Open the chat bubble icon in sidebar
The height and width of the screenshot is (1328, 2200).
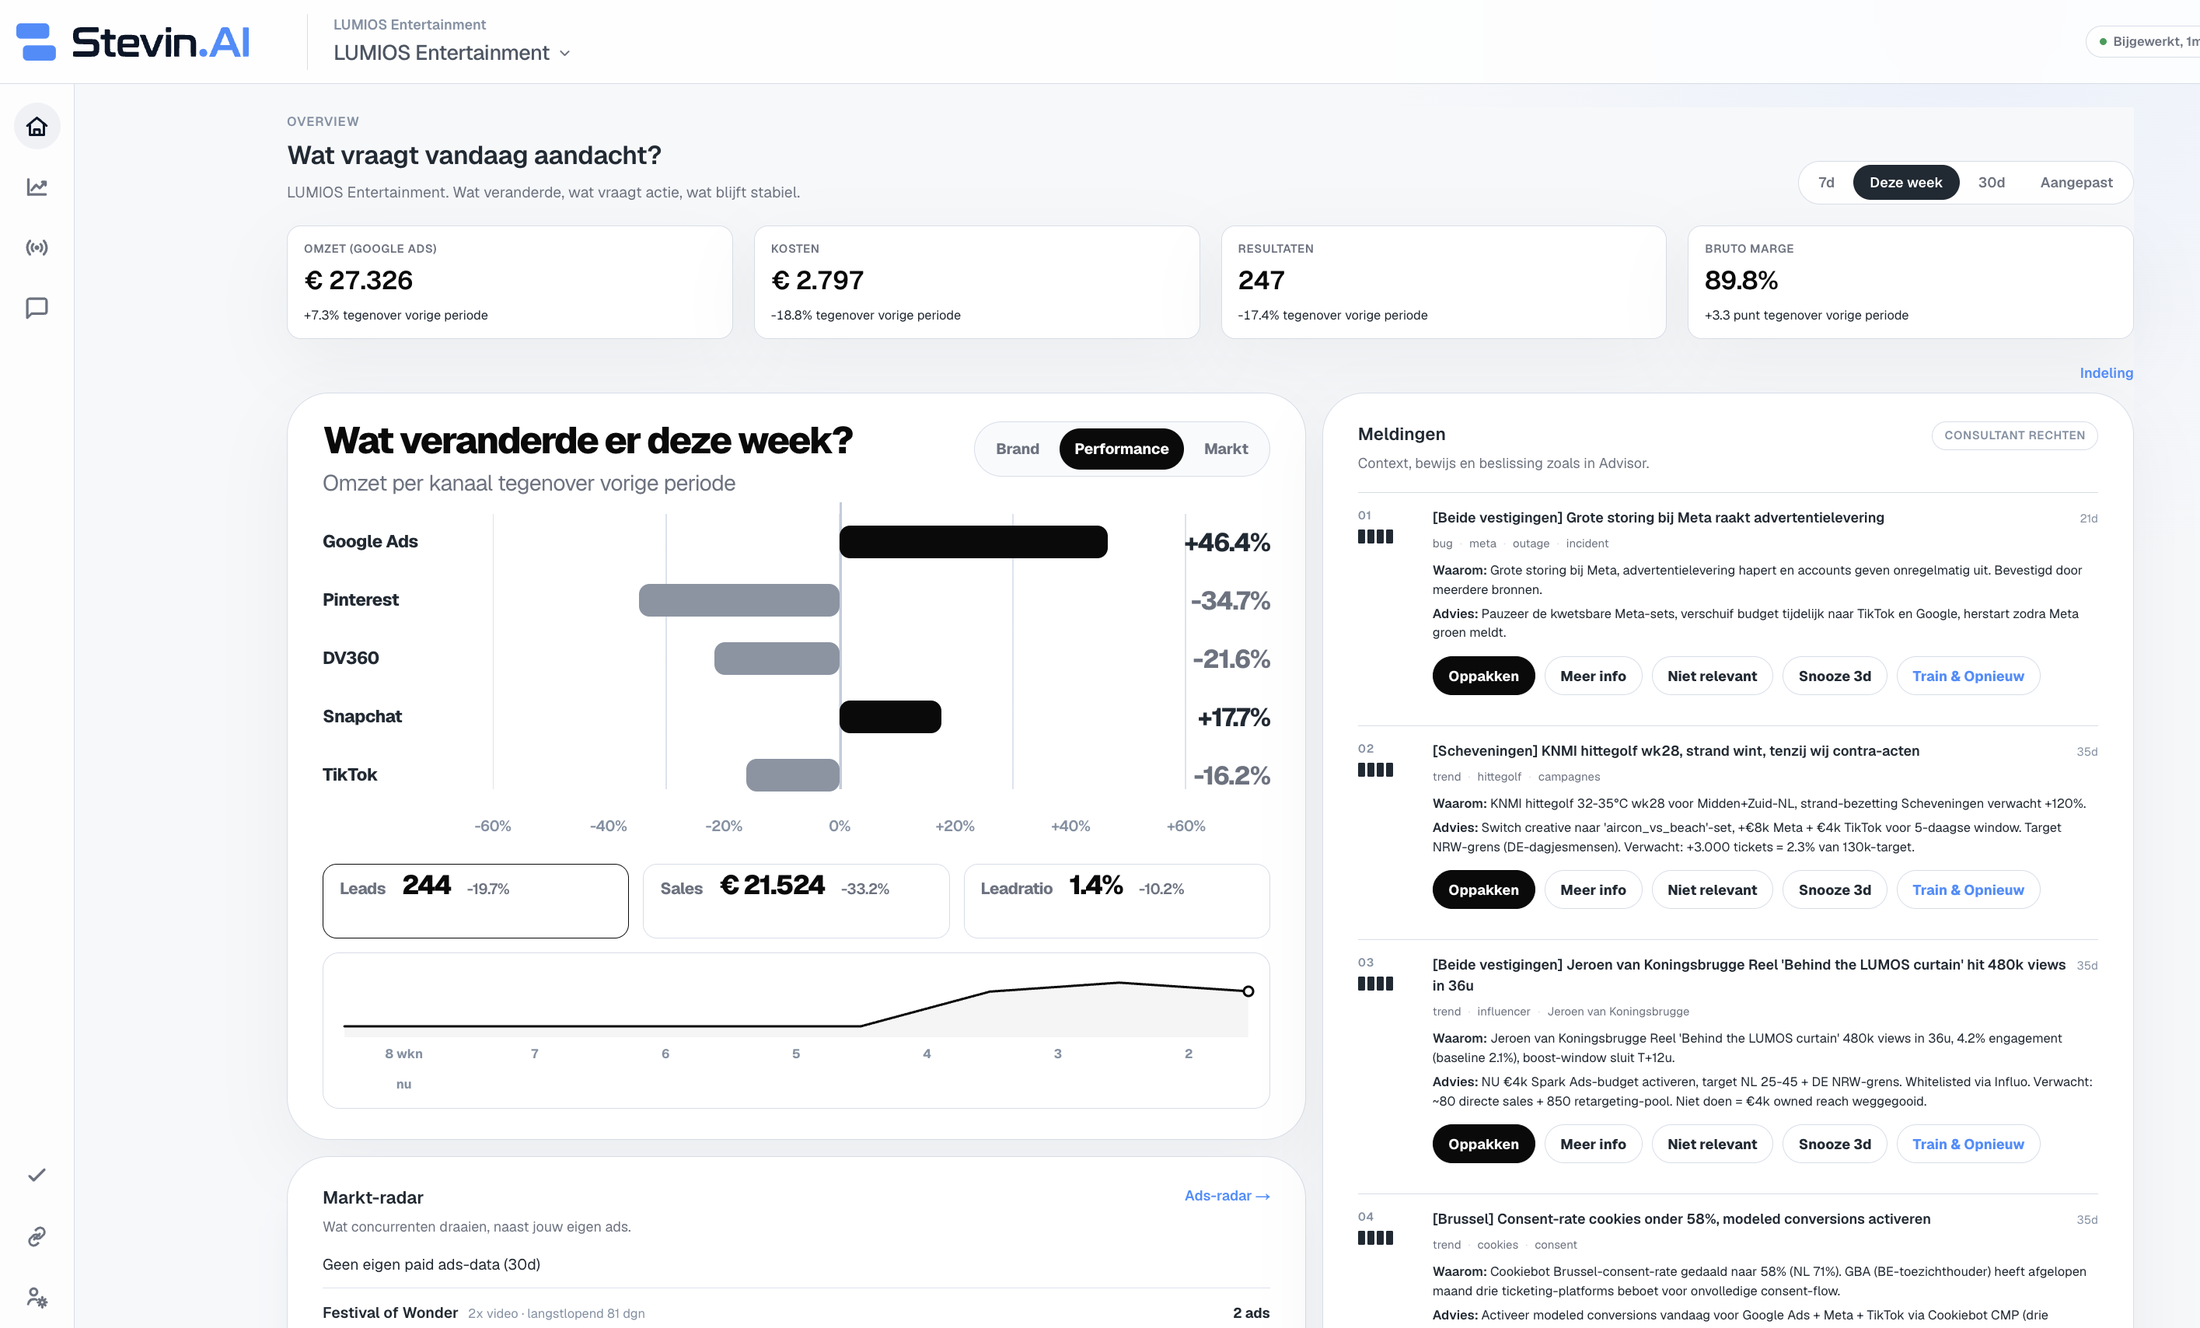pyautogui.click(x=37, y=308)
